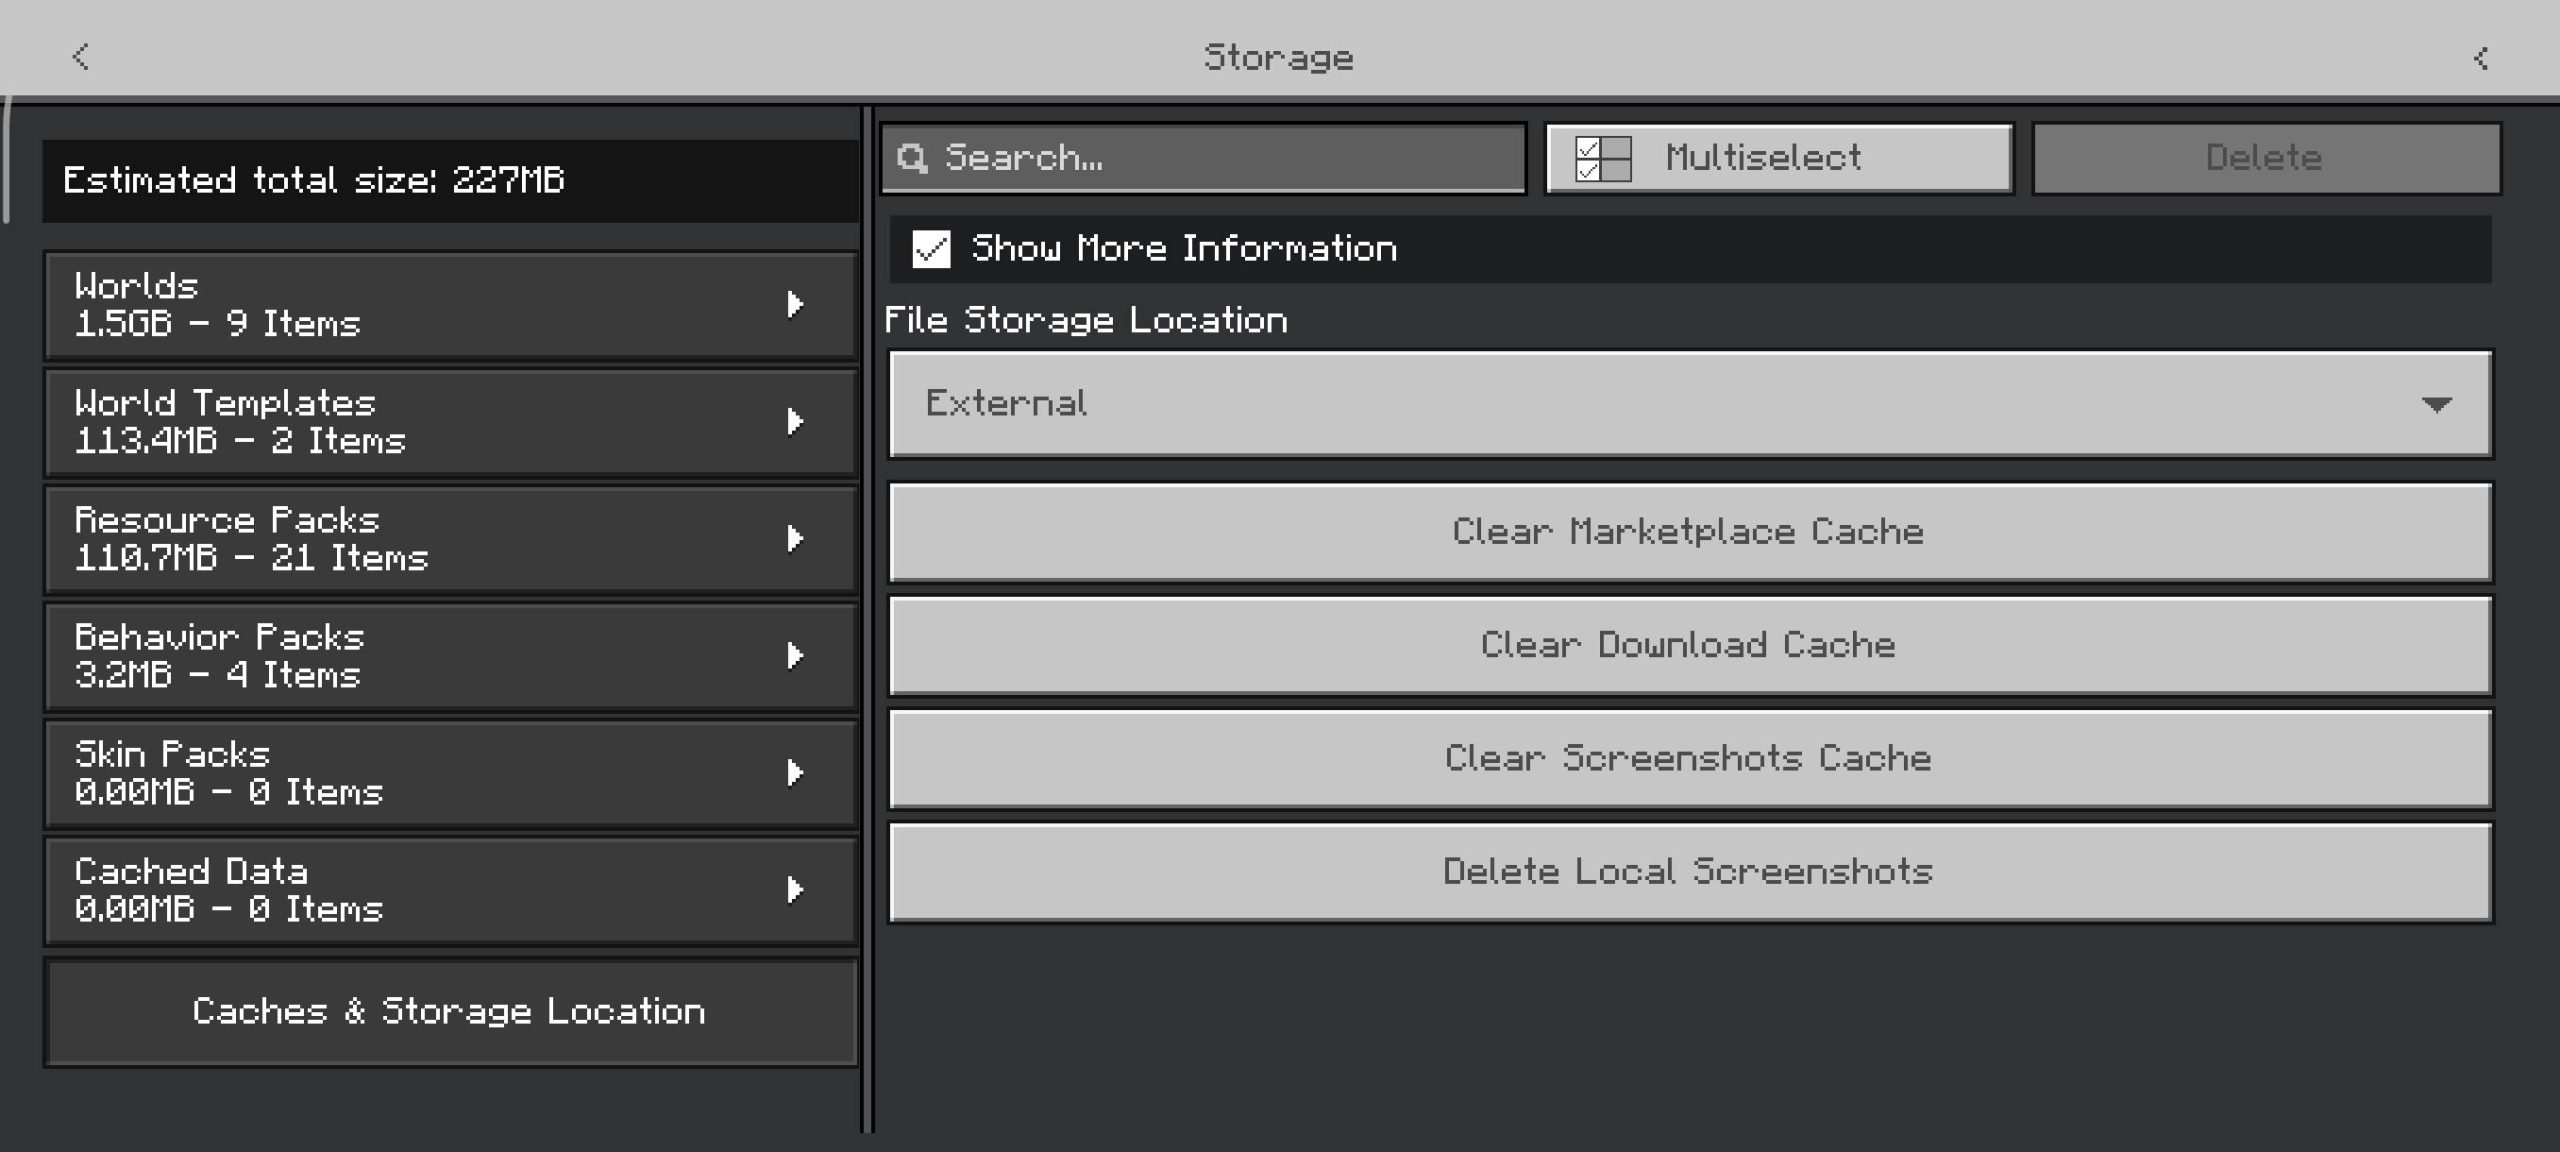Click the Worlds row arrow icon
Viewport: 2560px width, 1152px height.
pos(795,304)
